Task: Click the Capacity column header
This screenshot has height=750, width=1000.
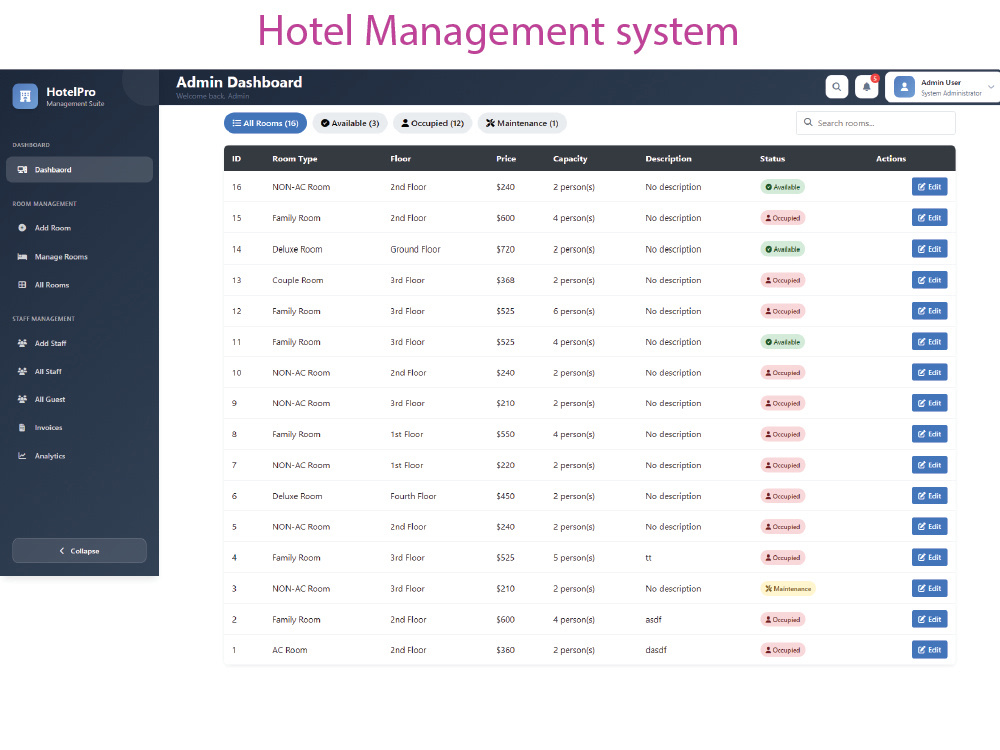Action: click(x=570, y=159)
